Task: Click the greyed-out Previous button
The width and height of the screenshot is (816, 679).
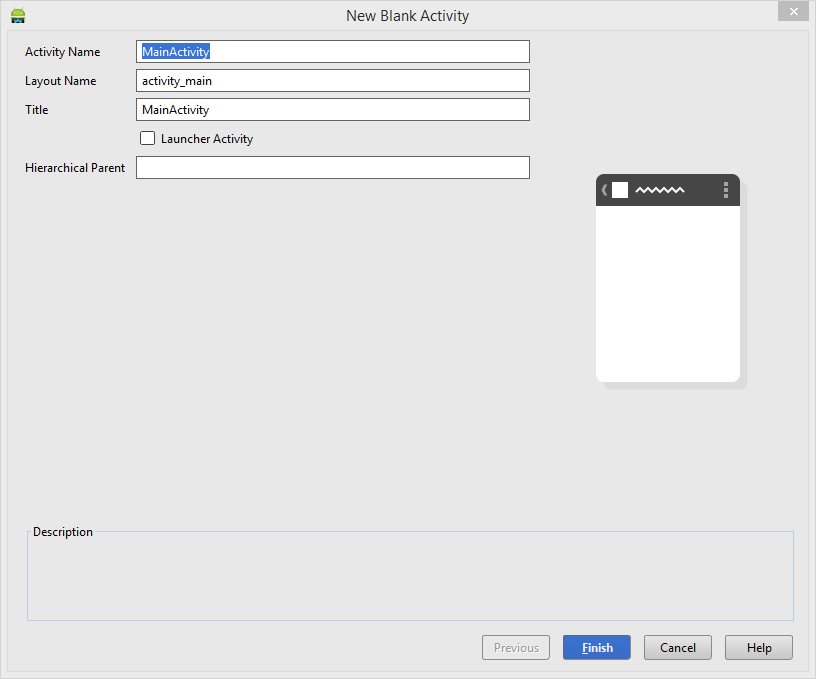Action: 516,648
